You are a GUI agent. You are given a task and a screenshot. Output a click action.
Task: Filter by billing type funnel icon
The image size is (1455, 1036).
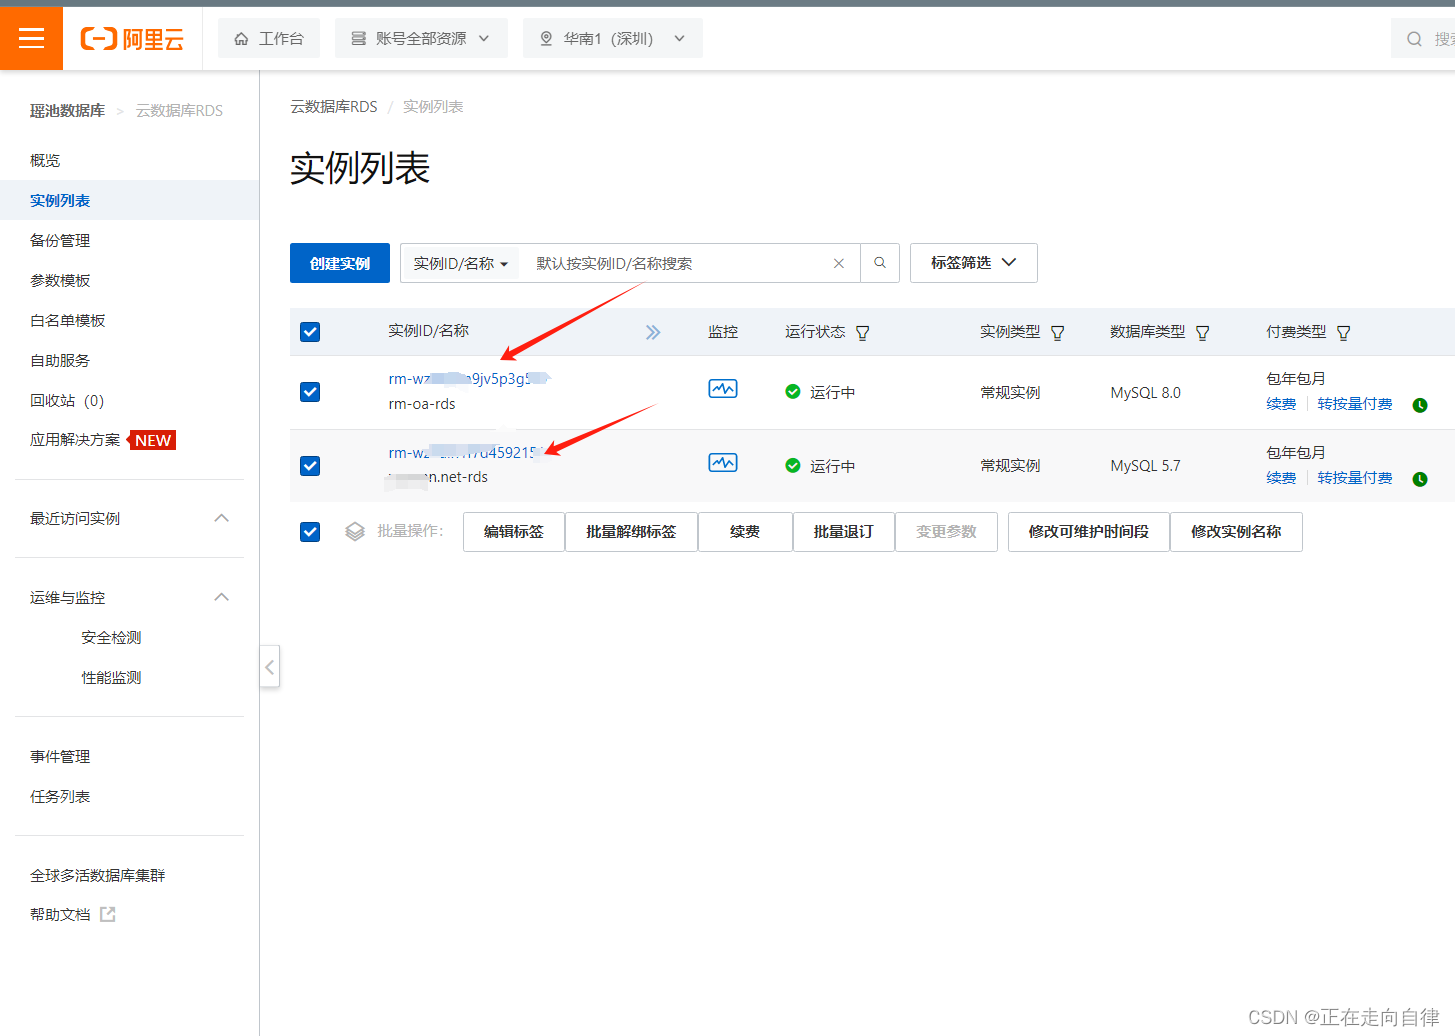point(1344,333)
